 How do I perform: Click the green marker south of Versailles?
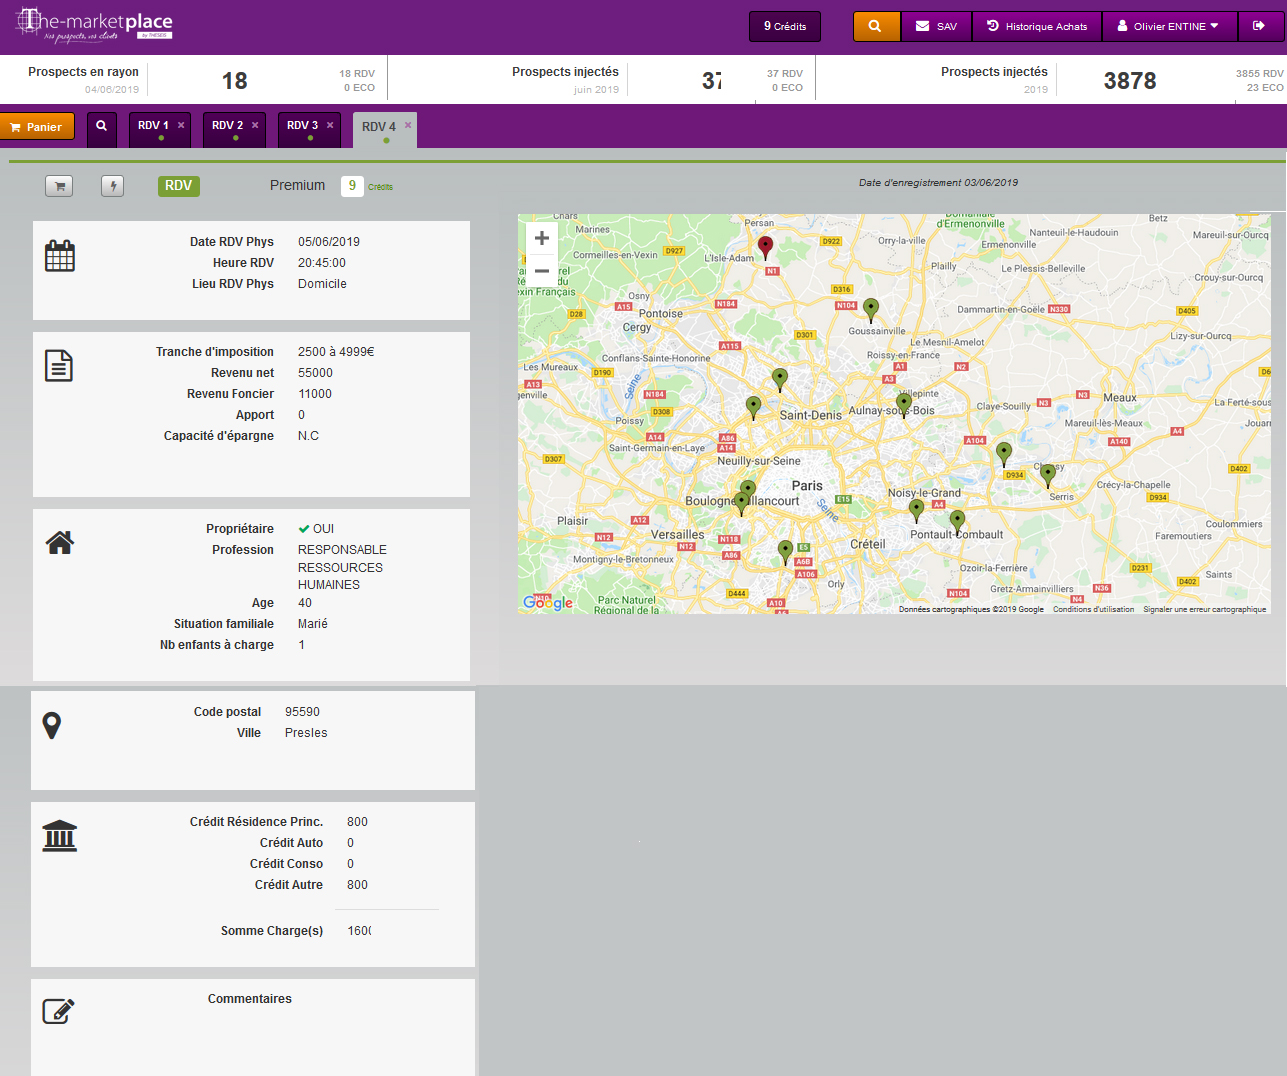785,551
